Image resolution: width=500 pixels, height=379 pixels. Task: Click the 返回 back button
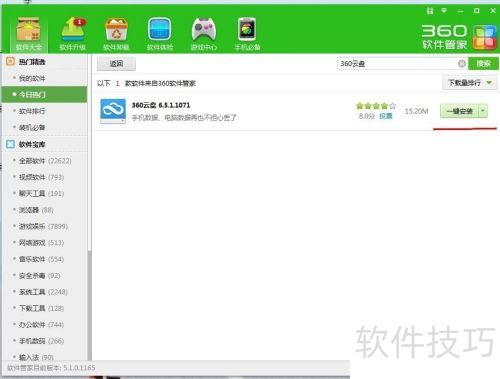116,64
